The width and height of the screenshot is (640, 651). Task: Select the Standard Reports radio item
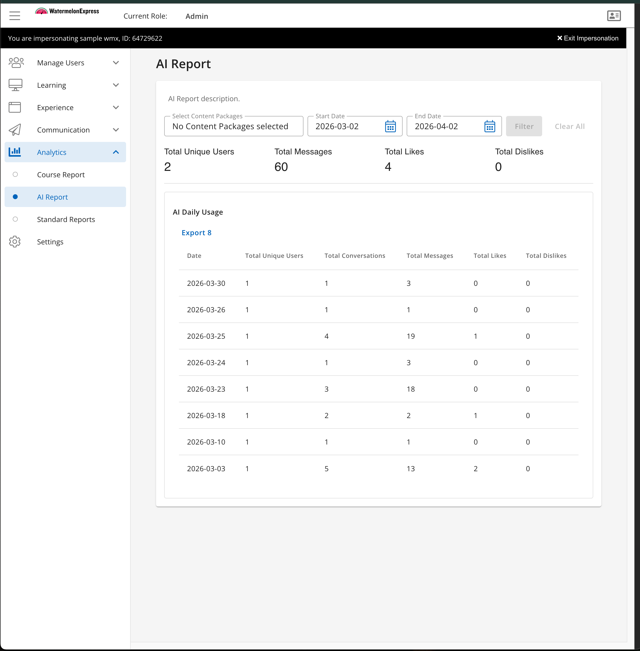pyautogui.click(x=16, y=219)
